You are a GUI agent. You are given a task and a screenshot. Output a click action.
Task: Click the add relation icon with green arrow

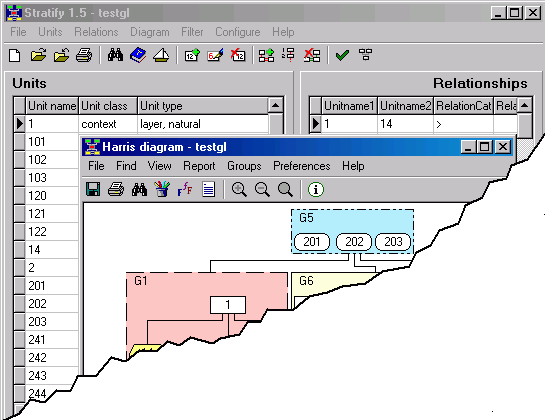[267, 55]
